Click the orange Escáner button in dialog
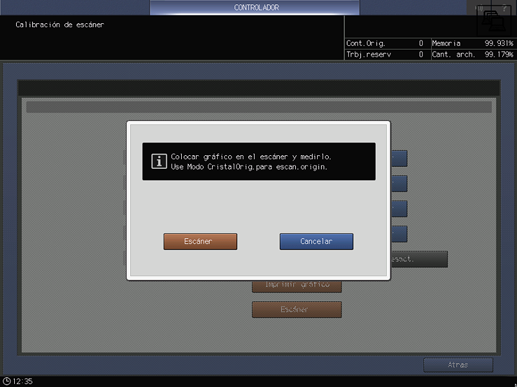The width and height of the screenshot is (517, 387). pos(200,241)
